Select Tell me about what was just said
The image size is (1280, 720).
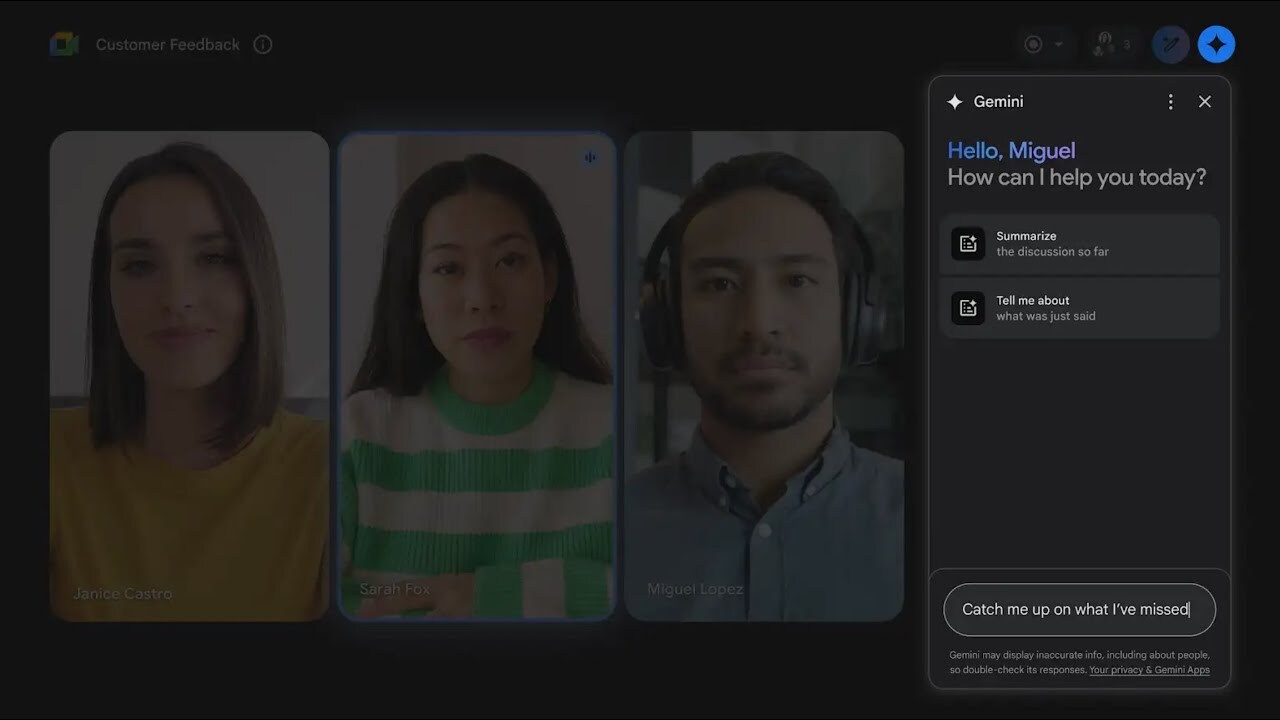tap(1079, 308)
